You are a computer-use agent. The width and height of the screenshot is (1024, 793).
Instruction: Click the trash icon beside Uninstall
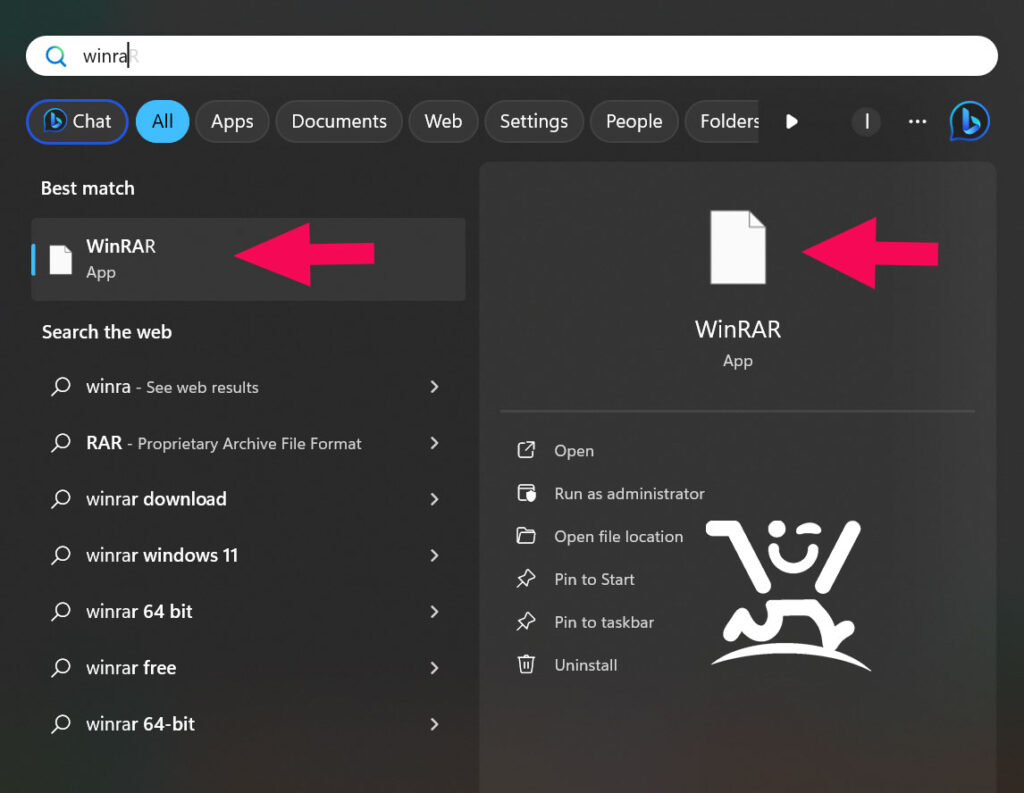(x=526, y=664)
